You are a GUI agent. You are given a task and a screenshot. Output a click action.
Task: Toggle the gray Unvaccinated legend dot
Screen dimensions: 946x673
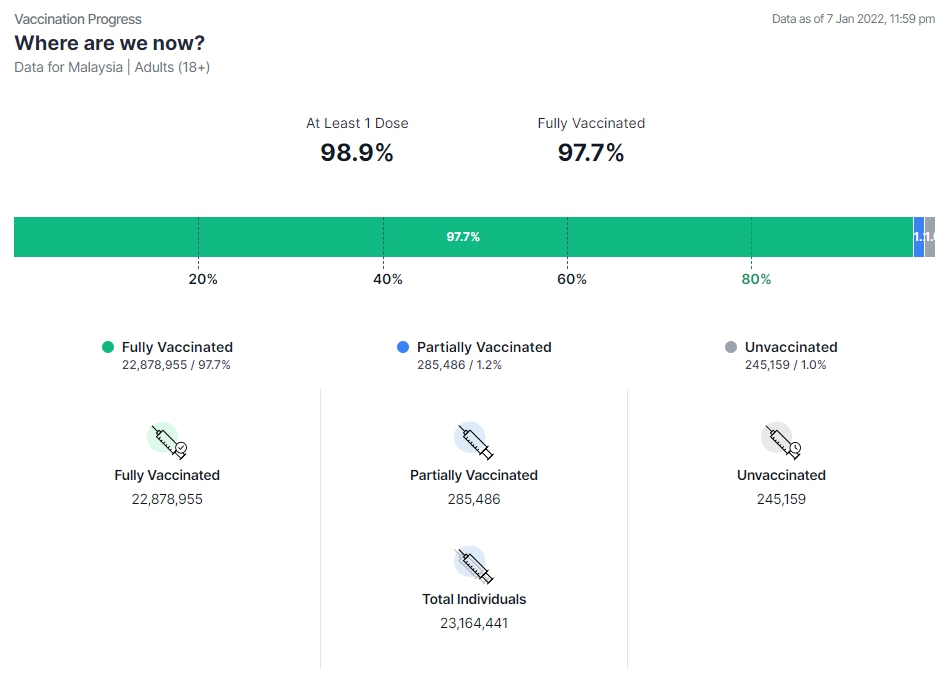[731, 347]
